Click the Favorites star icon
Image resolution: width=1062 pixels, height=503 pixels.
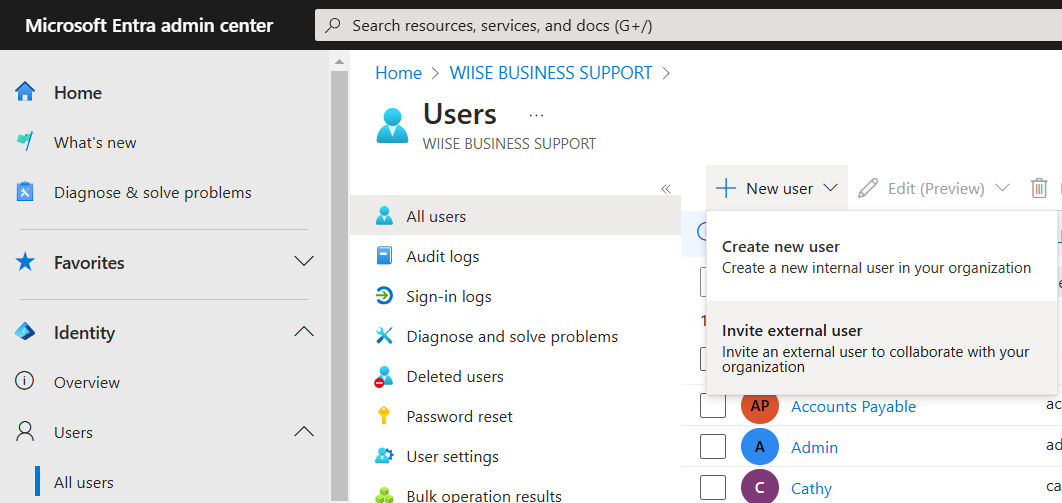(25, 262)
